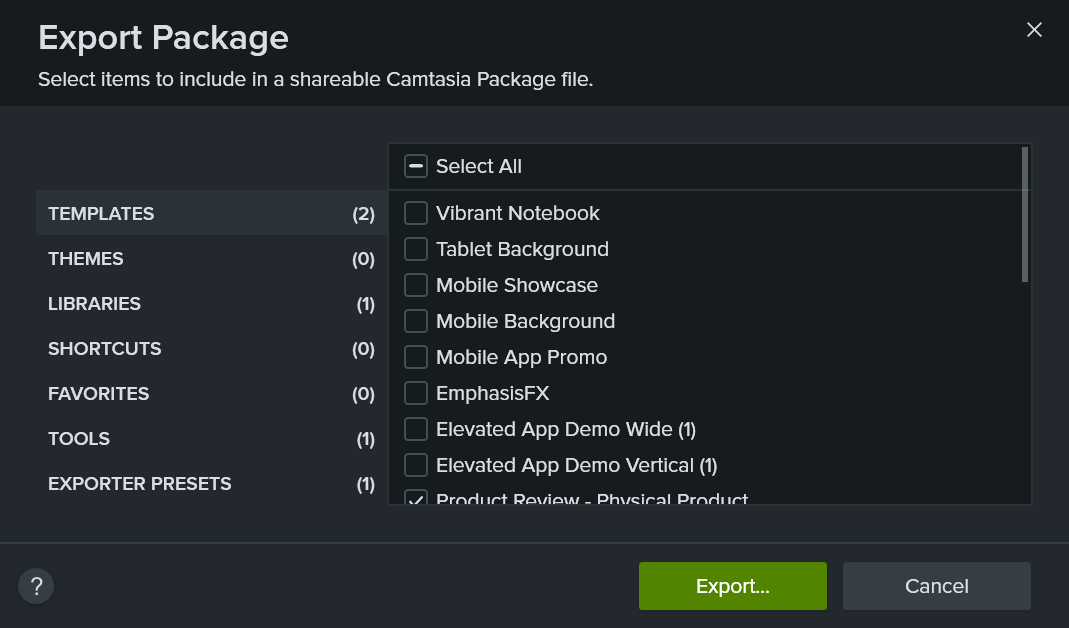Open the Themes category

[210, 259]
